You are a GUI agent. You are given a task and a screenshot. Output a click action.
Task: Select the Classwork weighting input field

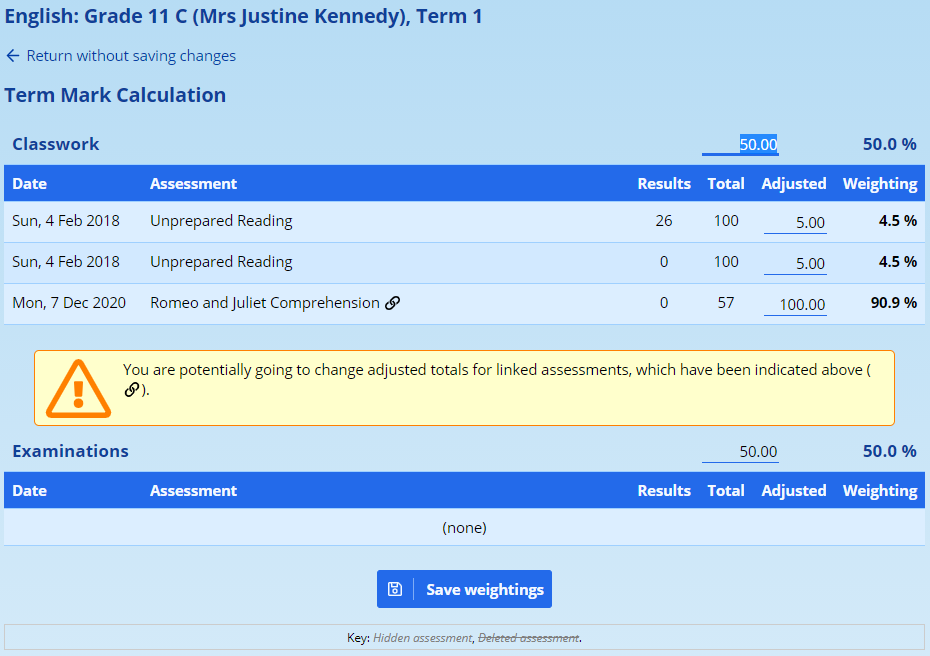coord(740,144)
